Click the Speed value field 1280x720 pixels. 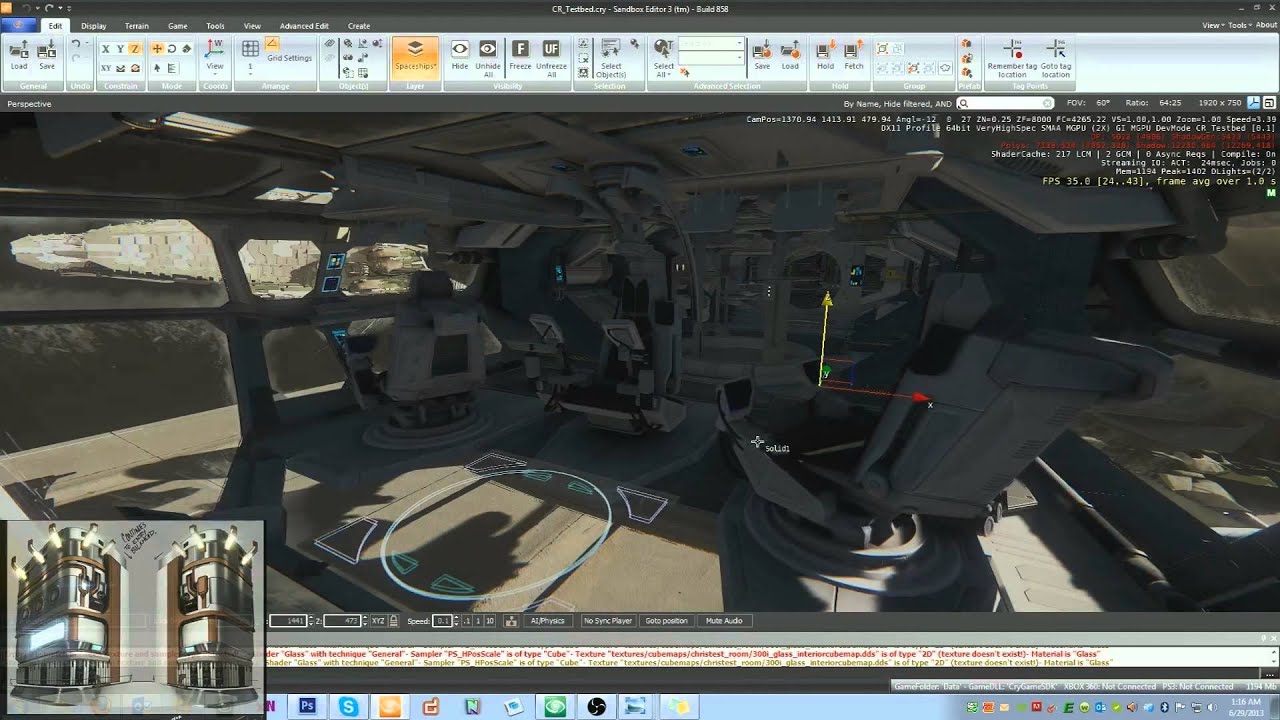coord(441,621)
